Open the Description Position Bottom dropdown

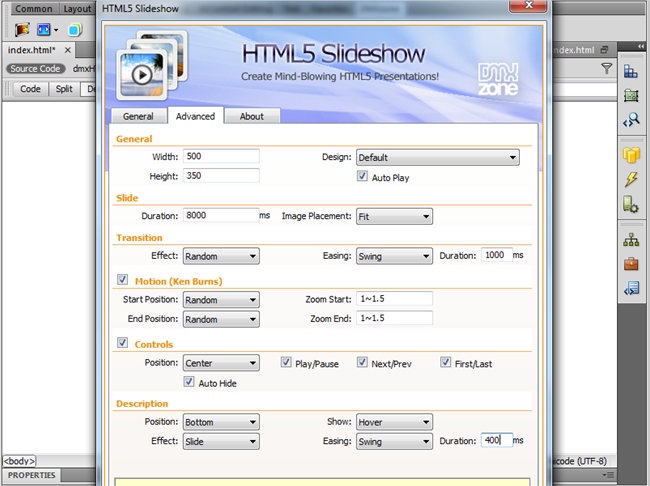point(221,422)
